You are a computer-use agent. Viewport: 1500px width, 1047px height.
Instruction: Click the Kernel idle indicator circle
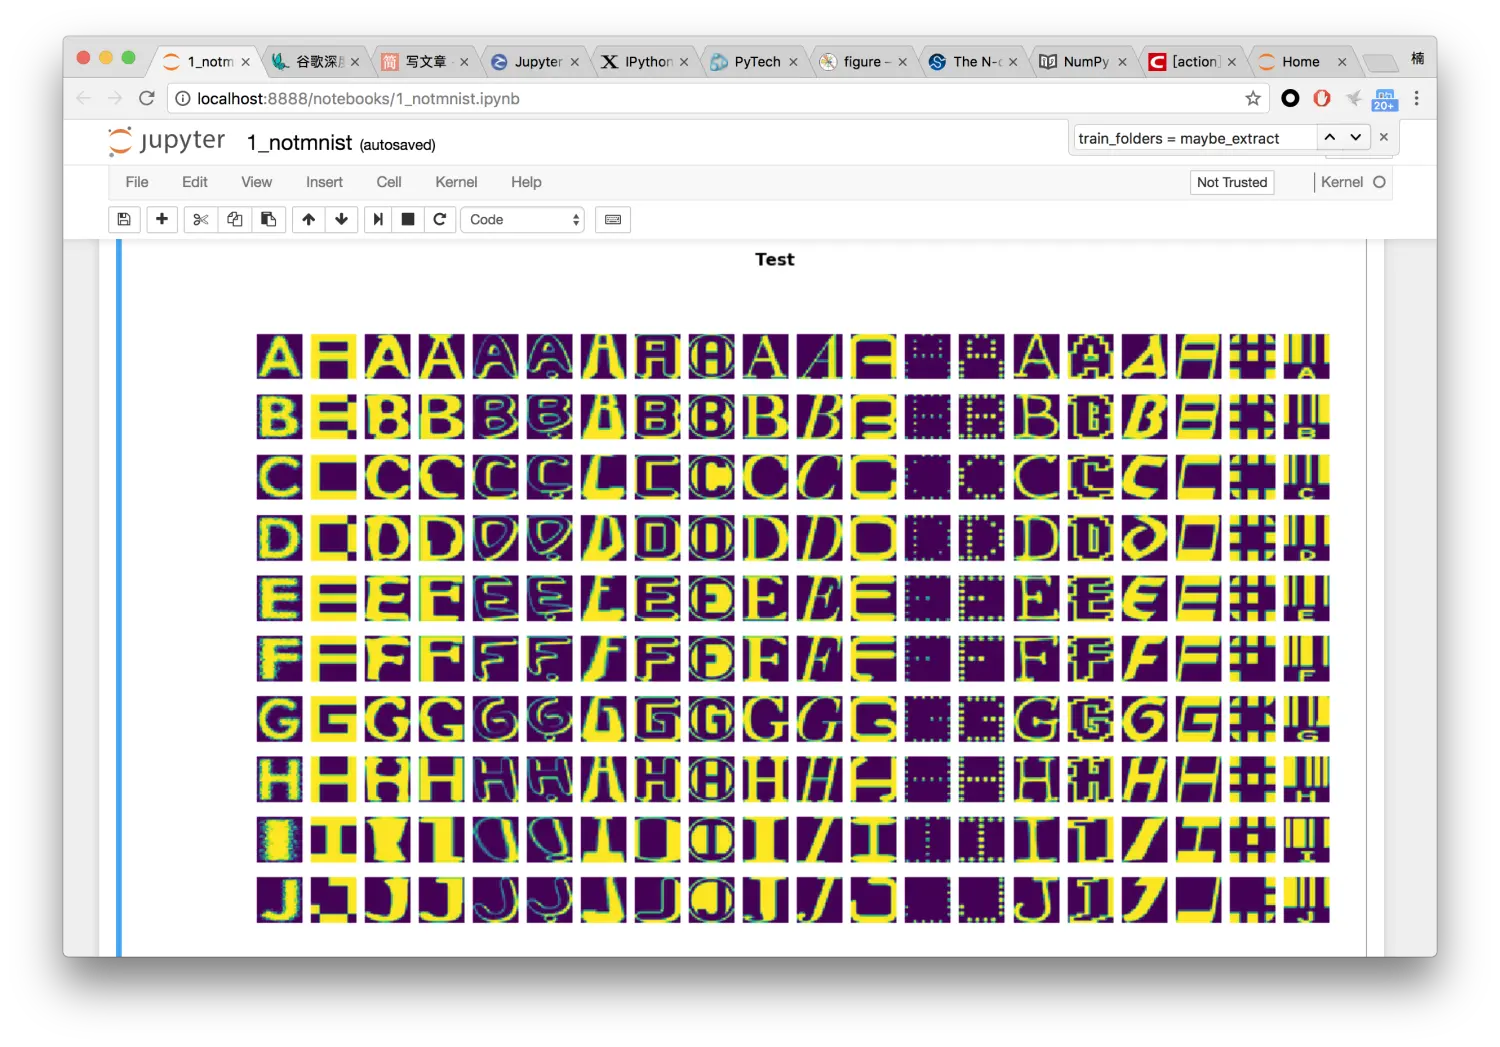pos(1379,182)
